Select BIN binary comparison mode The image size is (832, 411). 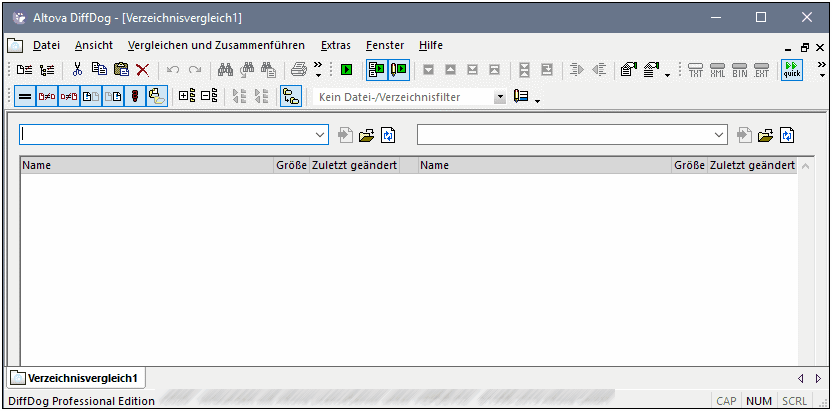[740, 69]
